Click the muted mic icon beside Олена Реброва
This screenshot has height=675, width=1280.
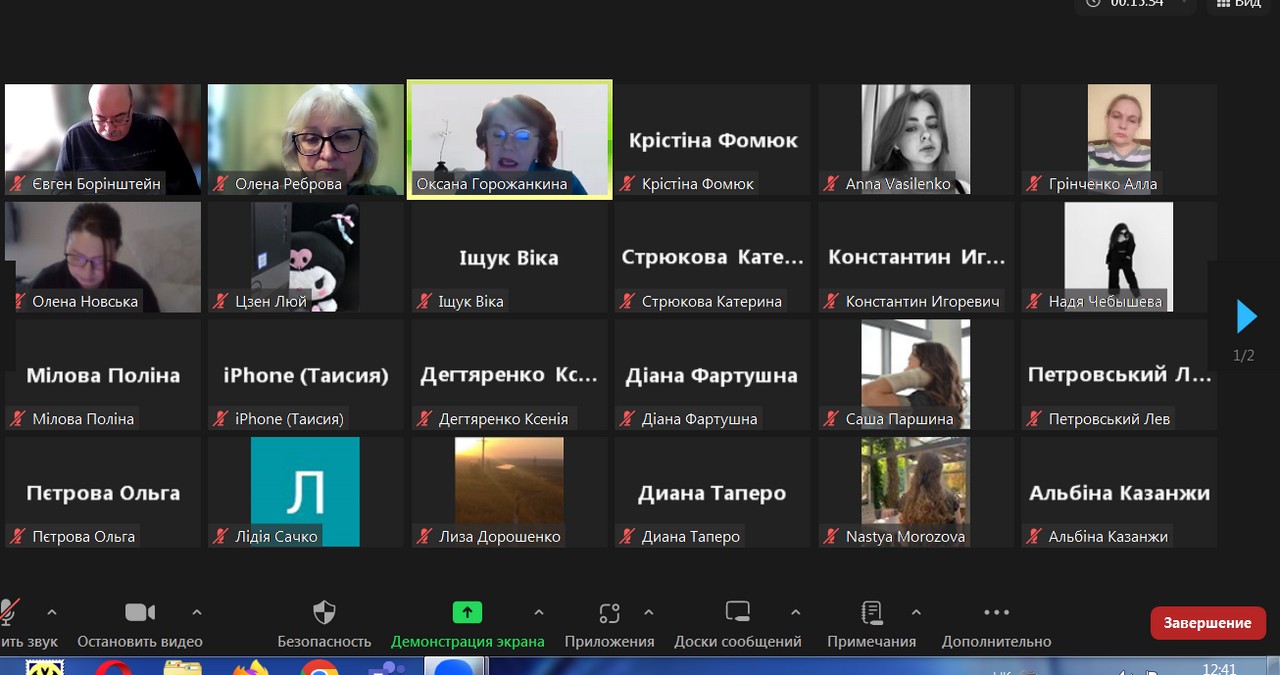point(220,184)
